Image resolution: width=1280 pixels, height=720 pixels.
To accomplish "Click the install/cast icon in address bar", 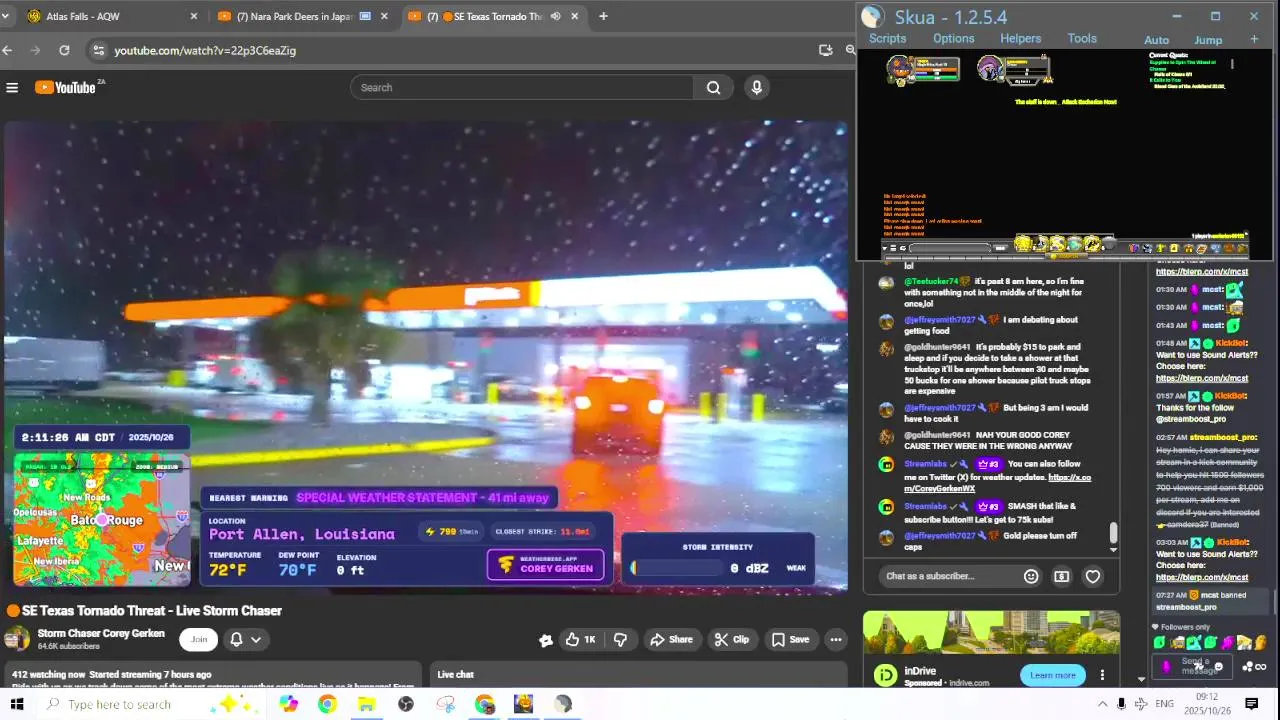I will coord(825,50).
